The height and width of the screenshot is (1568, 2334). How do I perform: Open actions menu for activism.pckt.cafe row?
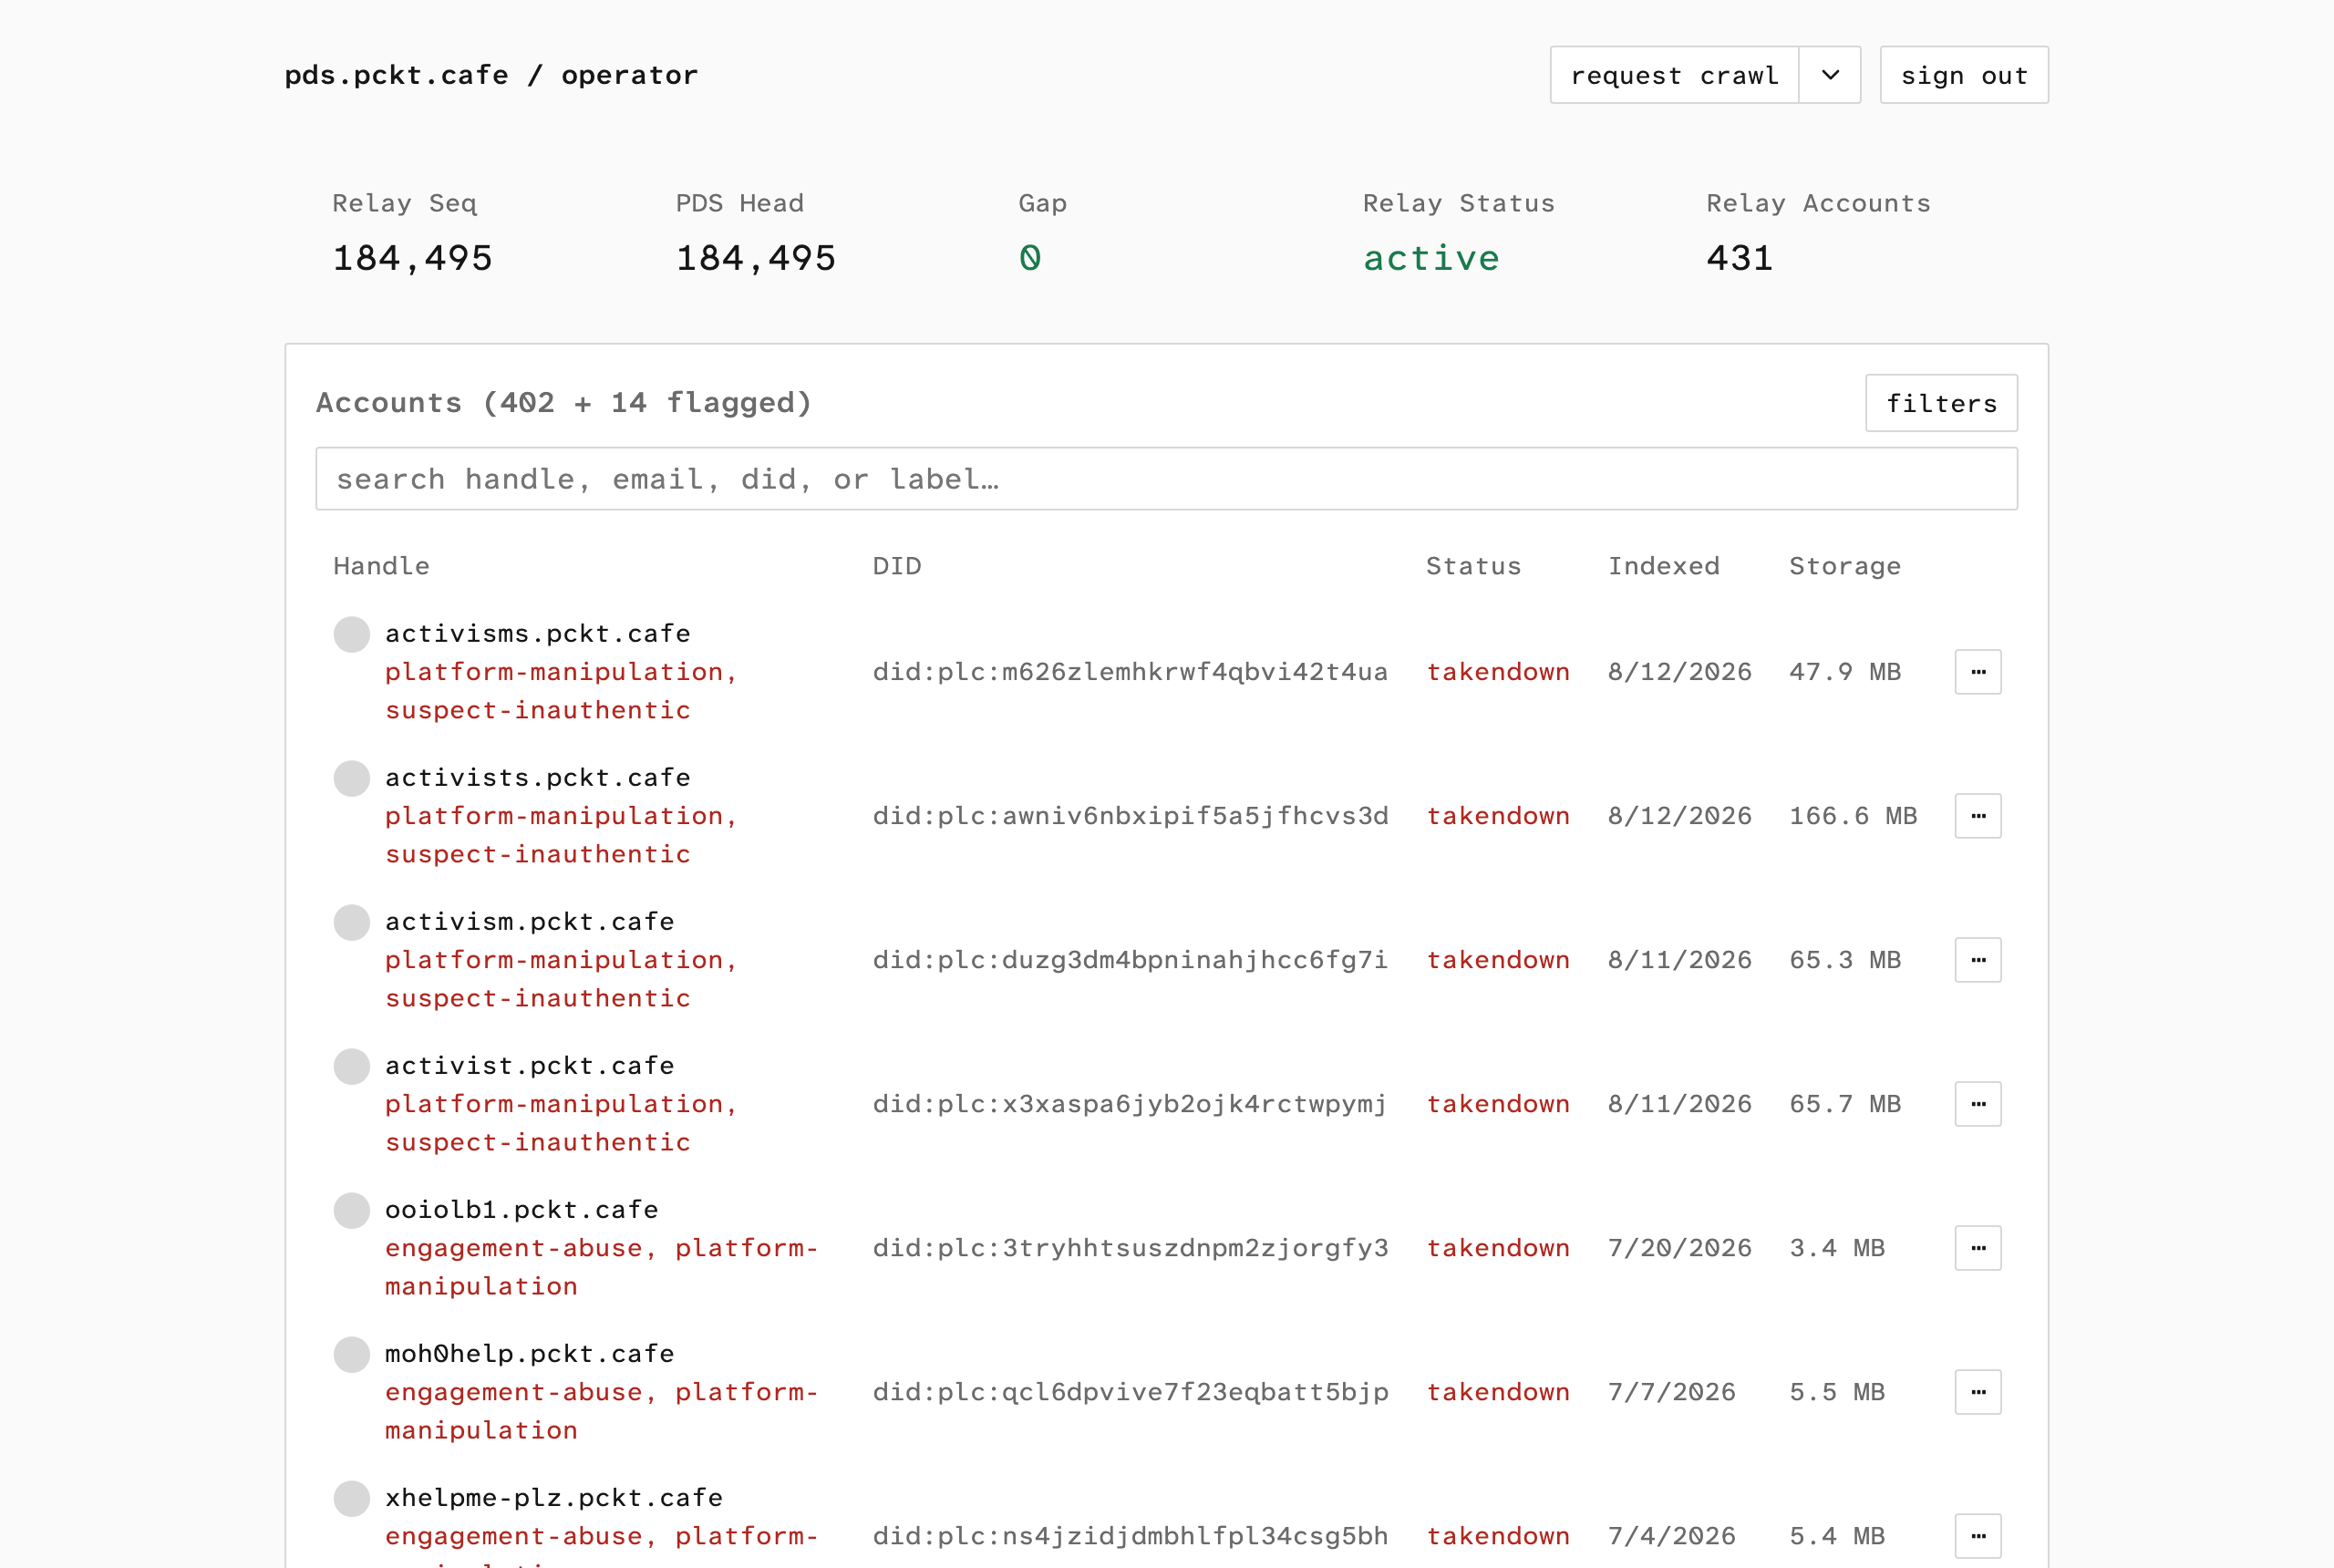click(1977, 960)
